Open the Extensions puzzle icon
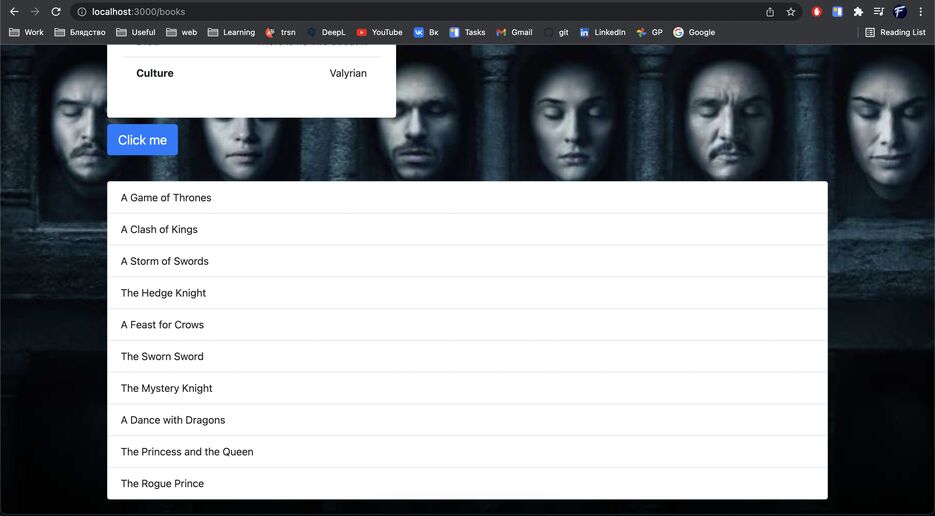935x516 pixels. 858,12
